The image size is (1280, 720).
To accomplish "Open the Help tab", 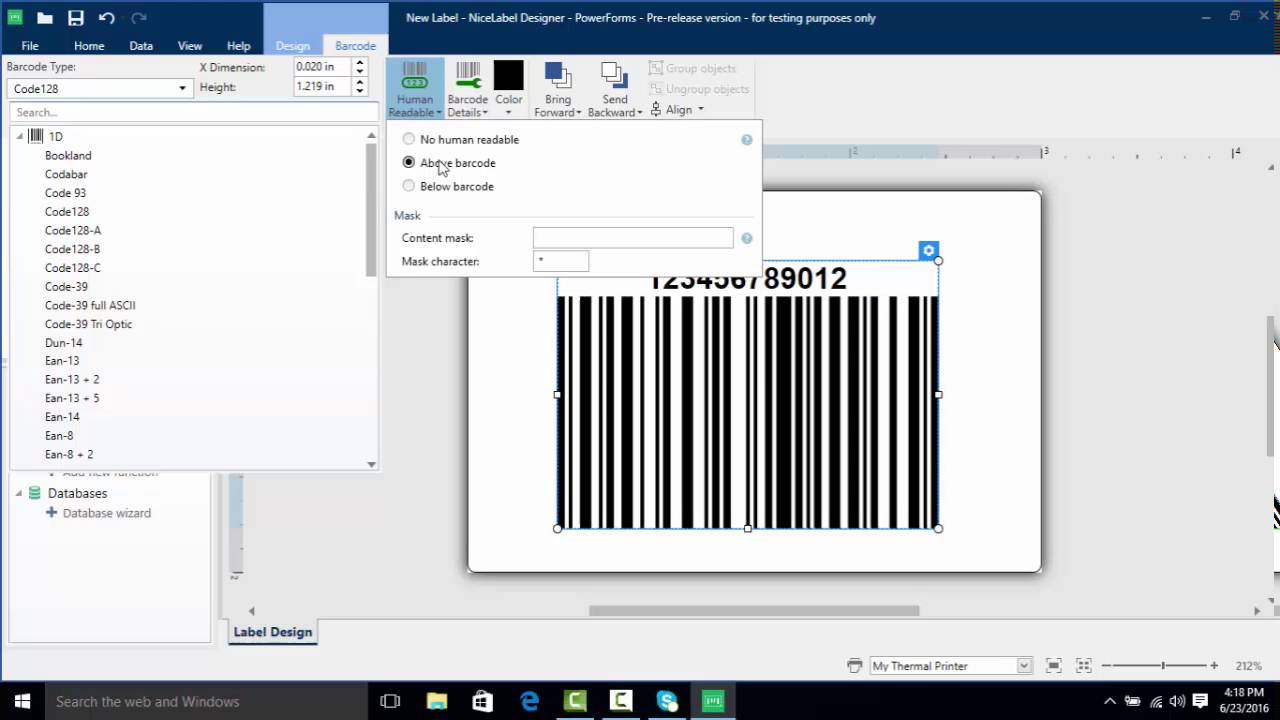I will click(x=238, y=46).
